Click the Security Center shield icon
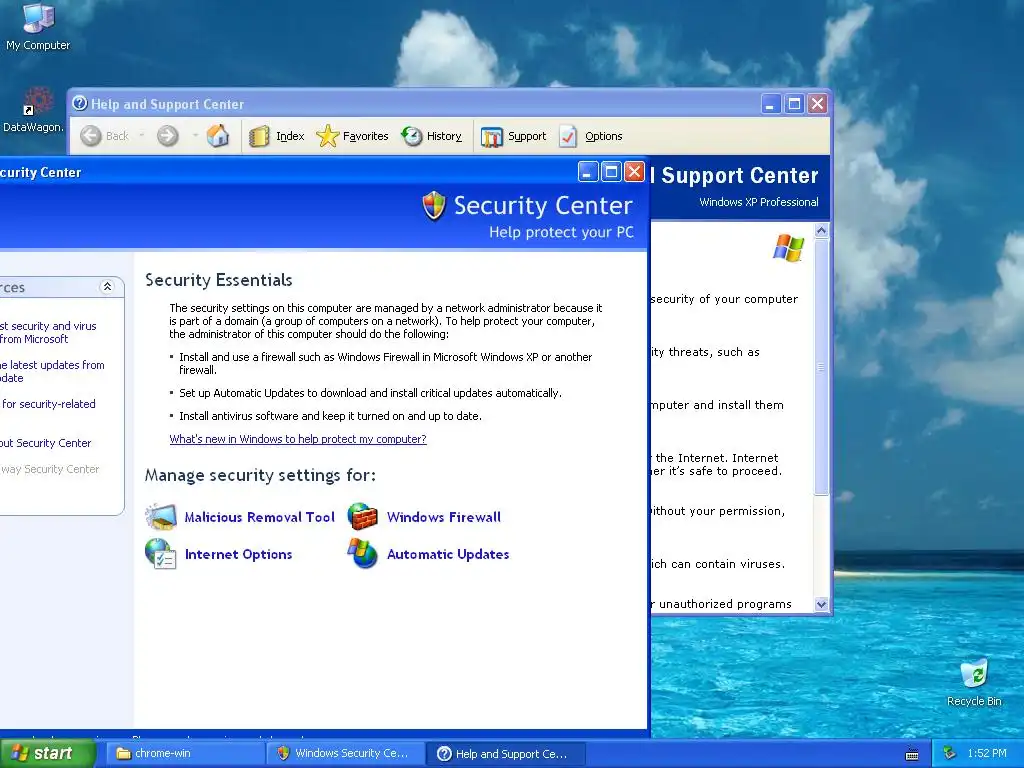This screenshot has height=768, width=1024. click(x=434, y=206)
